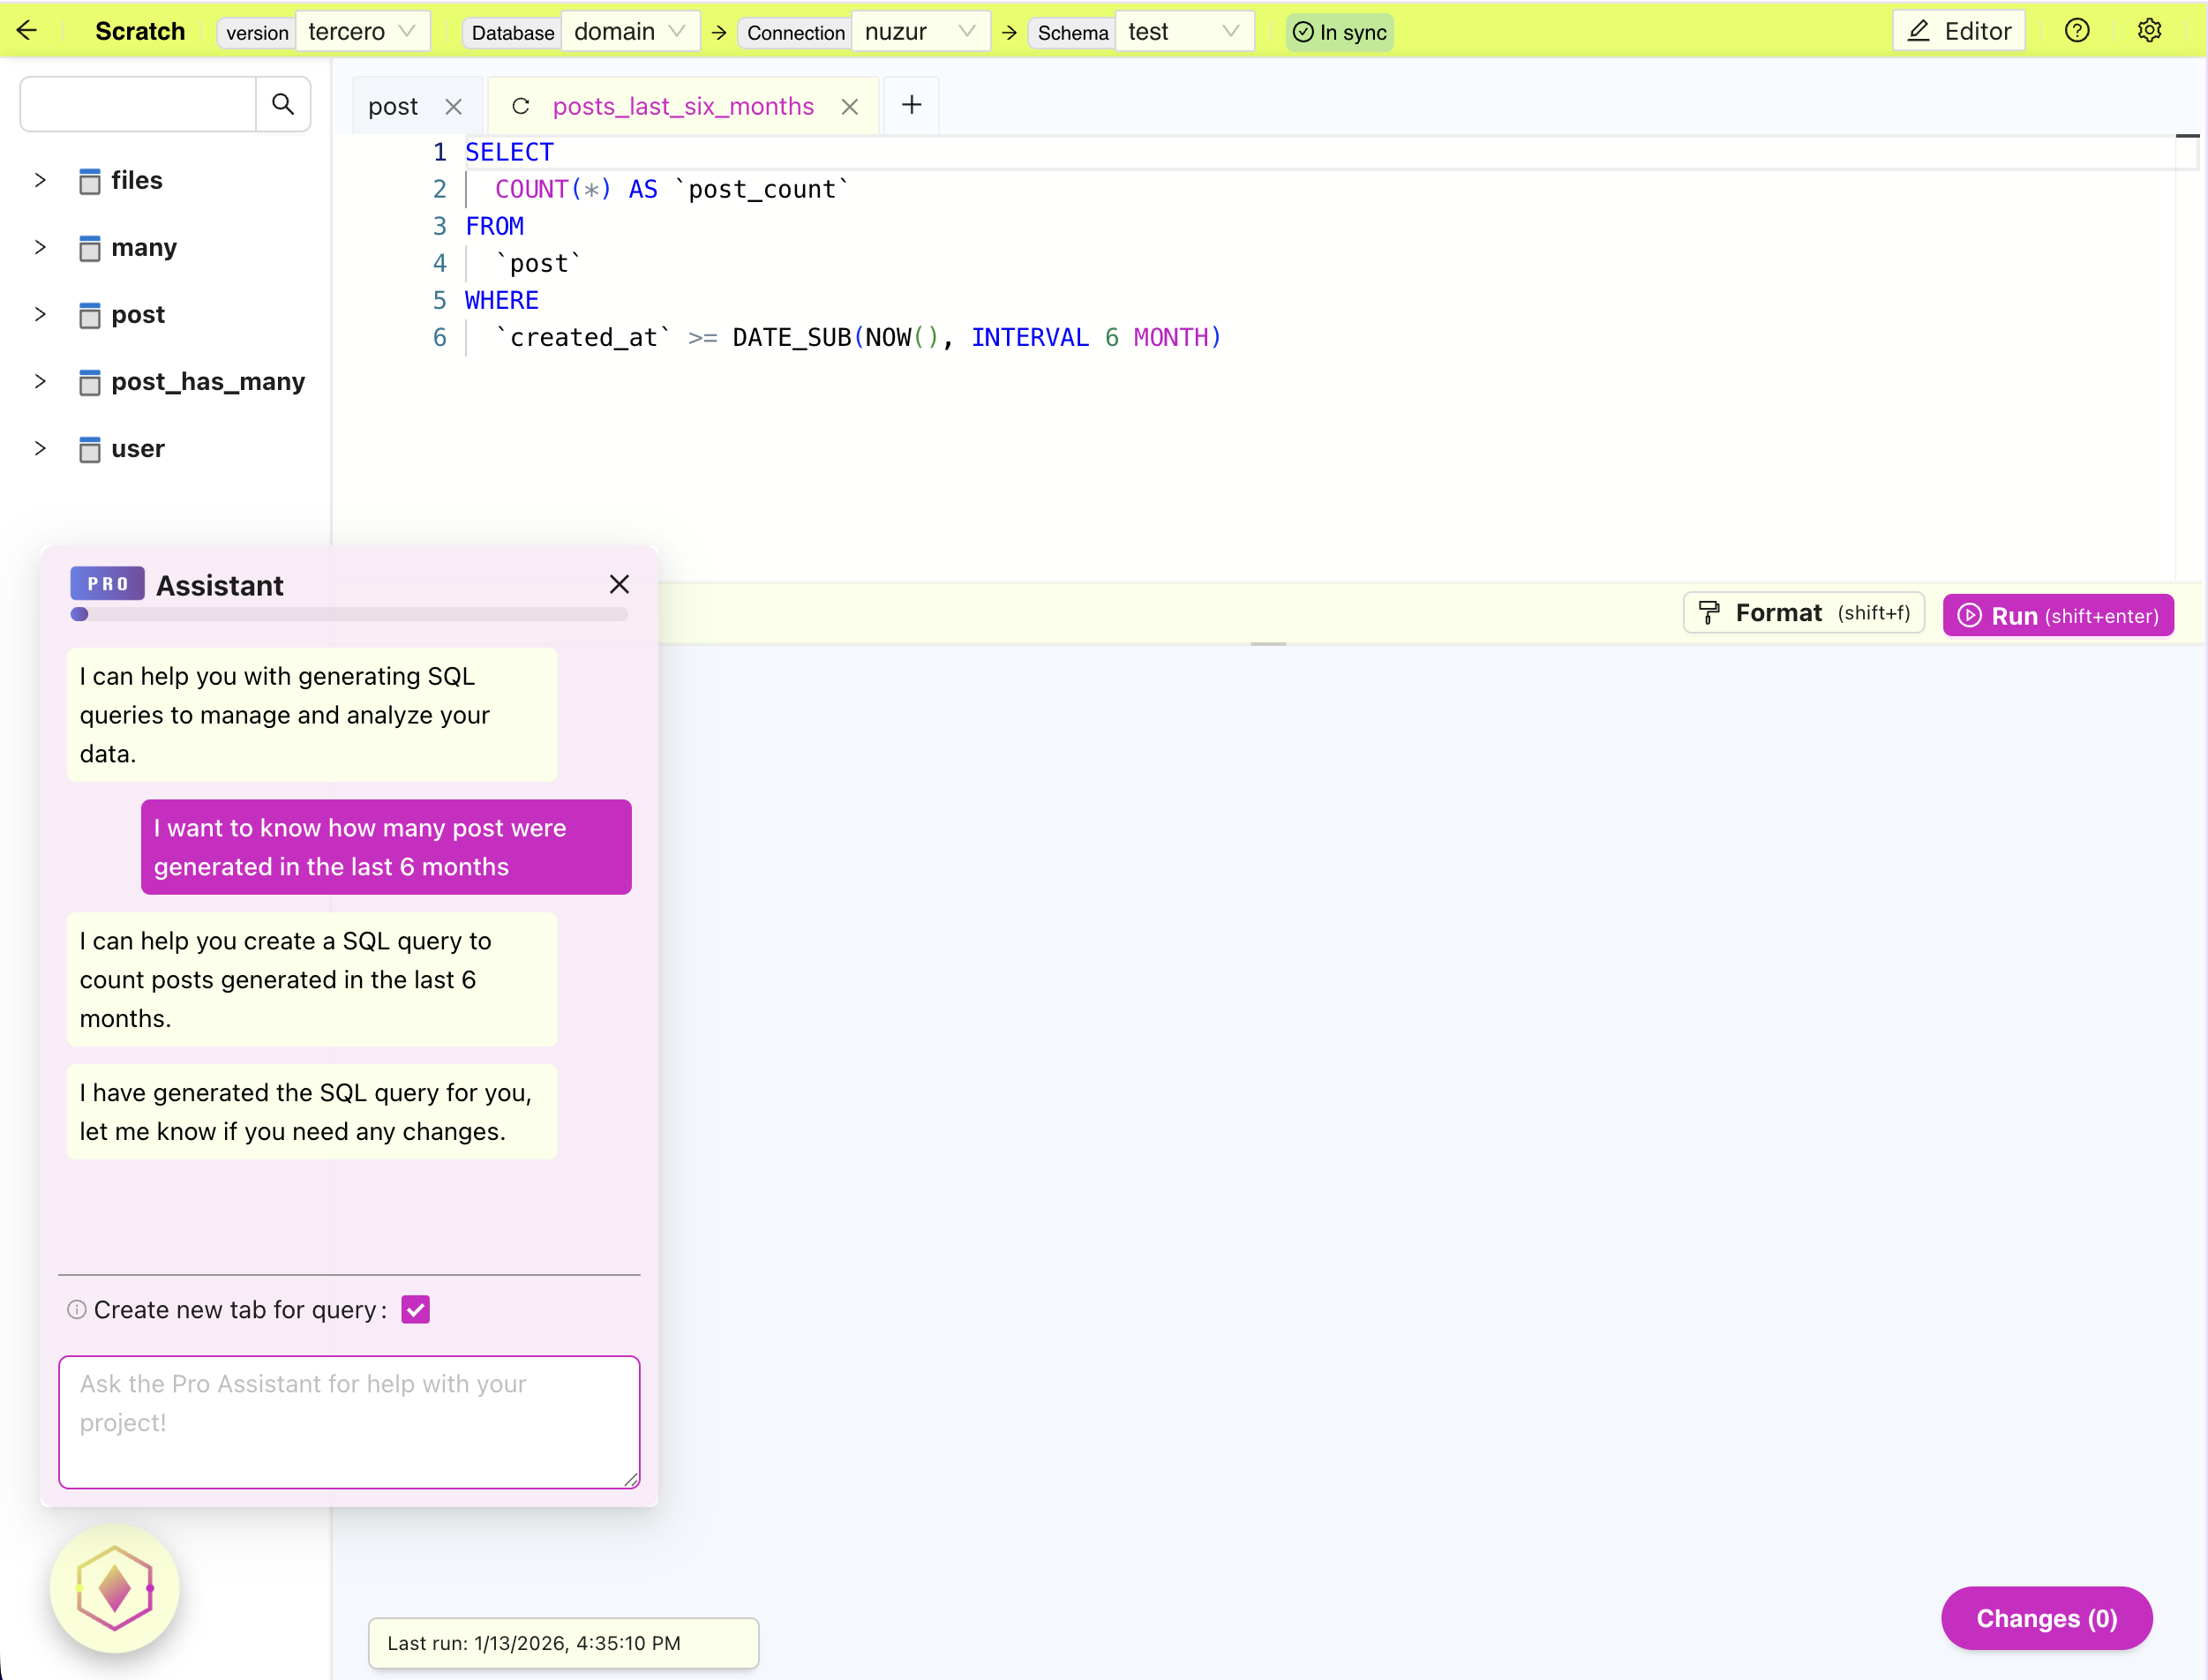Add a new query tab with plus

pos(911,105)
